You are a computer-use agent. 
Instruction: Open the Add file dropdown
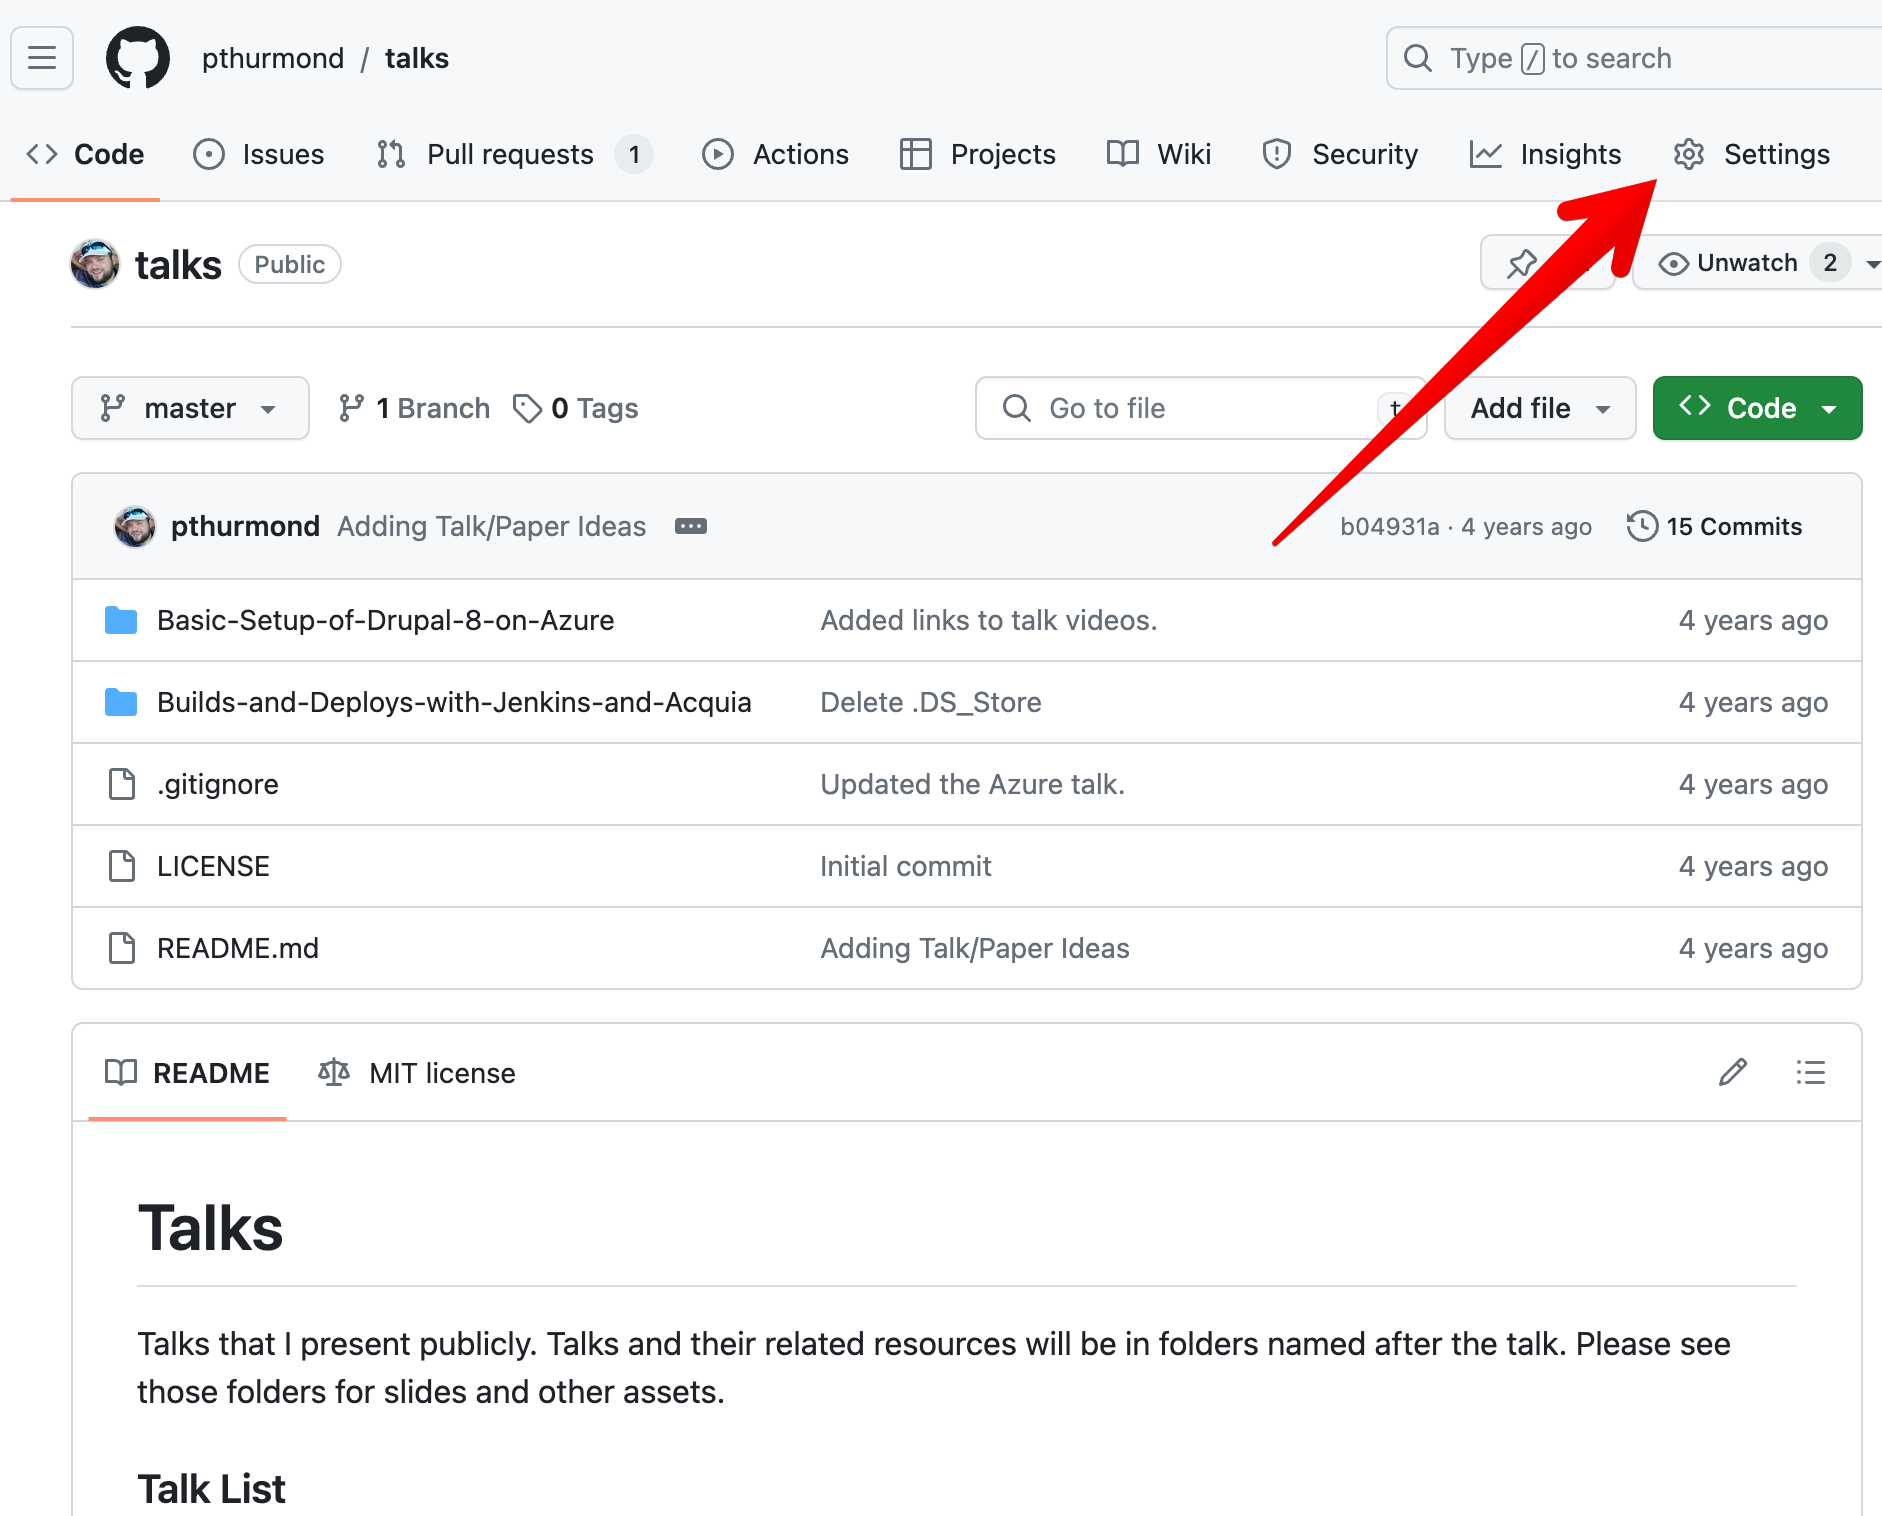(x=1539, y=408)
